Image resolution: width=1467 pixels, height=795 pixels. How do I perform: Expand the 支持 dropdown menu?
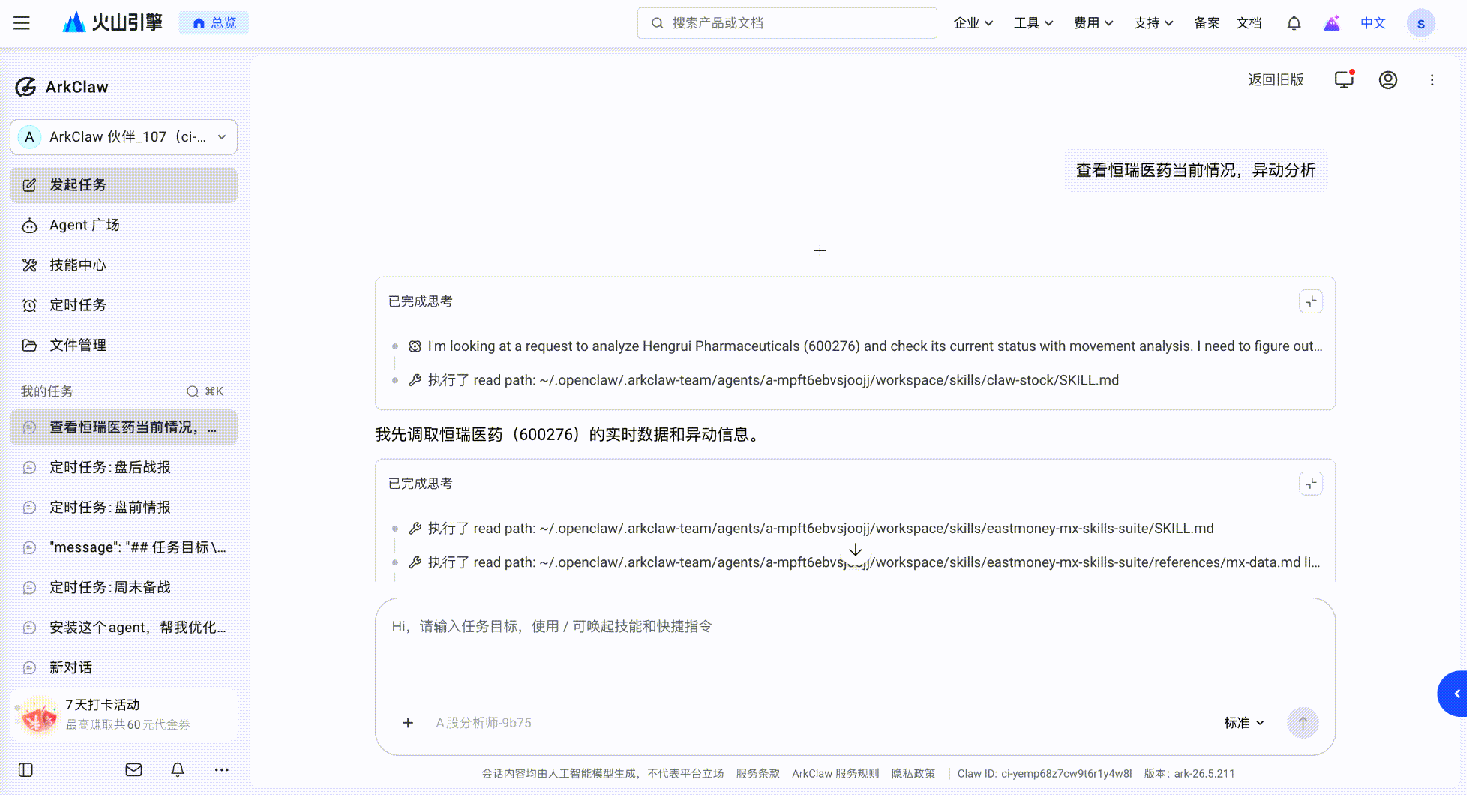tap(1153, 22)
